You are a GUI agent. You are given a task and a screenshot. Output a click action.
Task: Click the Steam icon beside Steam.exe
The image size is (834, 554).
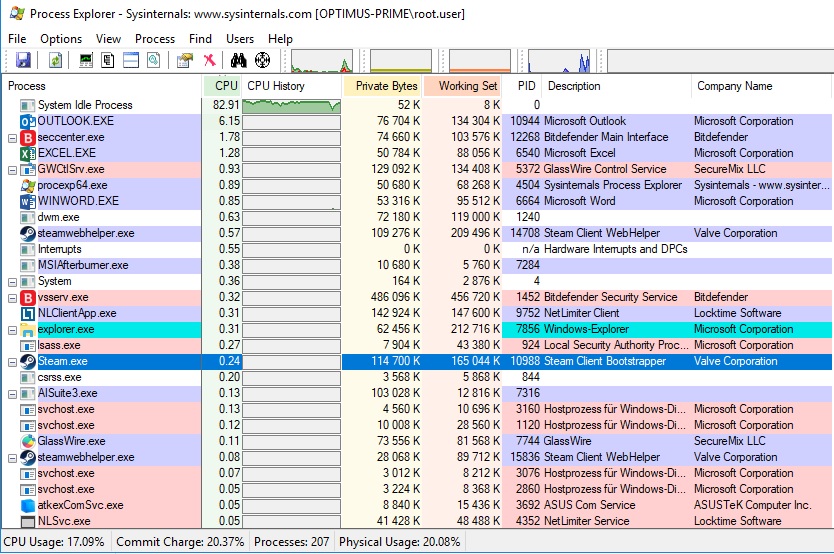pos(28,362)
